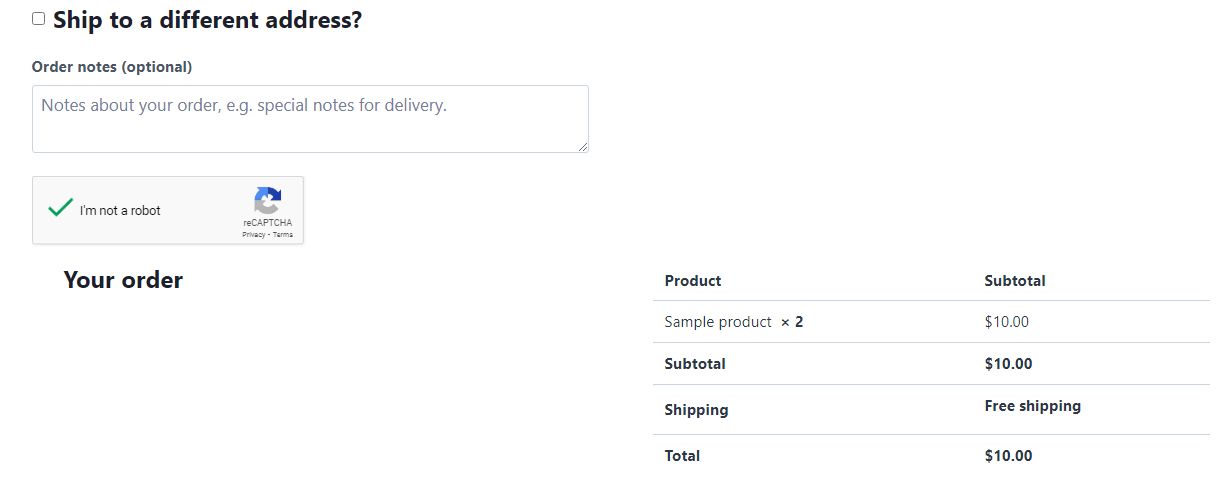This screenshot has width=1225, height=491.
Task: Click the × 2 quantity indicator
Action: coord(792,322)
